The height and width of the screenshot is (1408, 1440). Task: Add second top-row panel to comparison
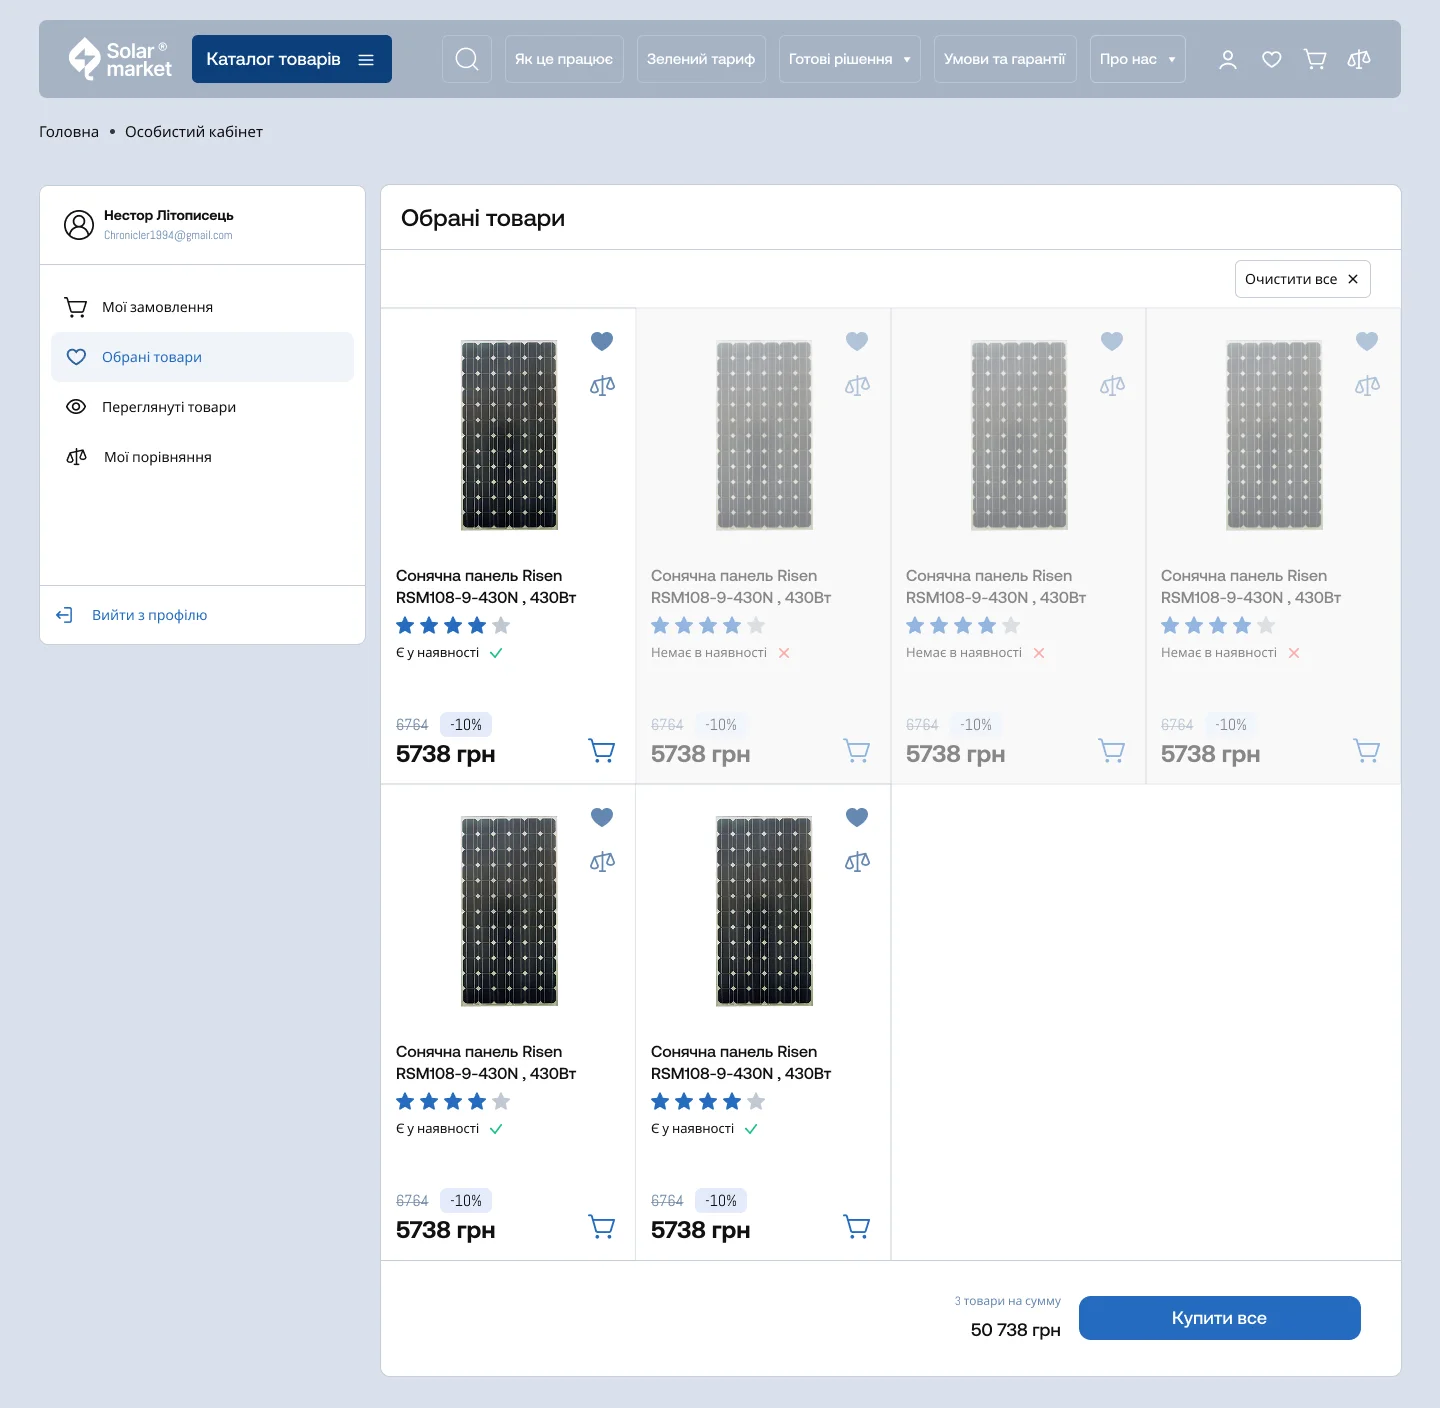[x=857, y=385]
